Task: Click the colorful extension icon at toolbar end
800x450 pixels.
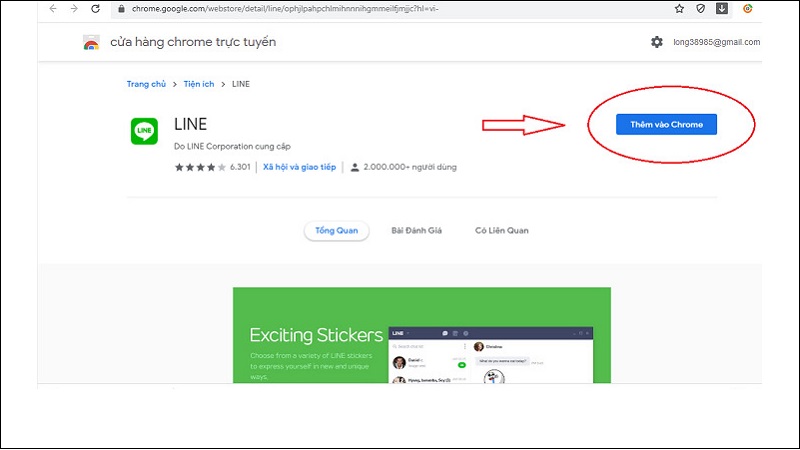Action: coord(747,9)
